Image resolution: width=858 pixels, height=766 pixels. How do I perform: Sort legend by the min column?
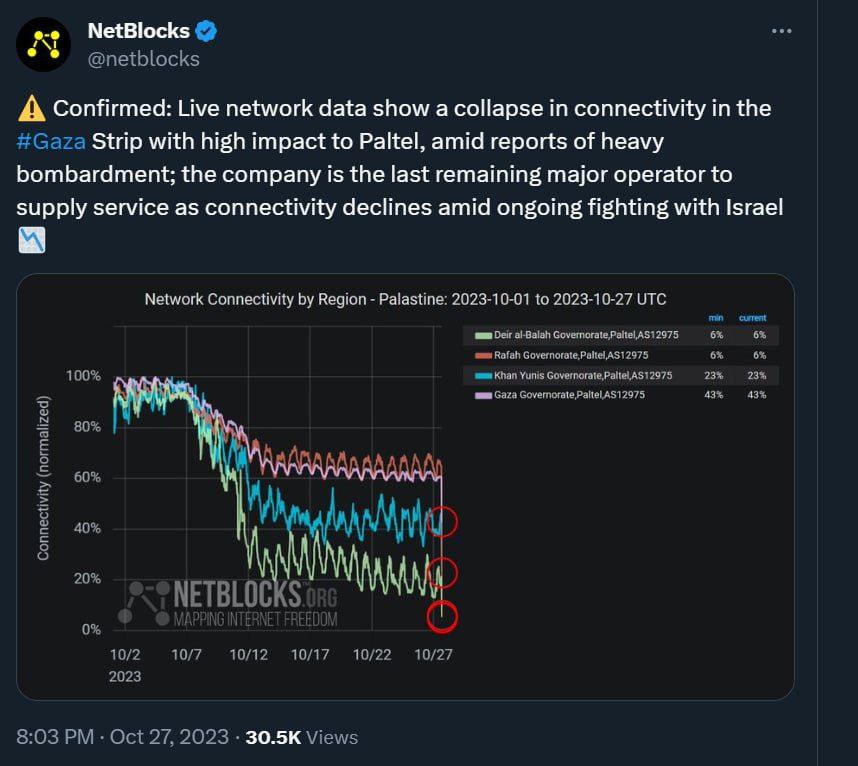tap(716, 317)
